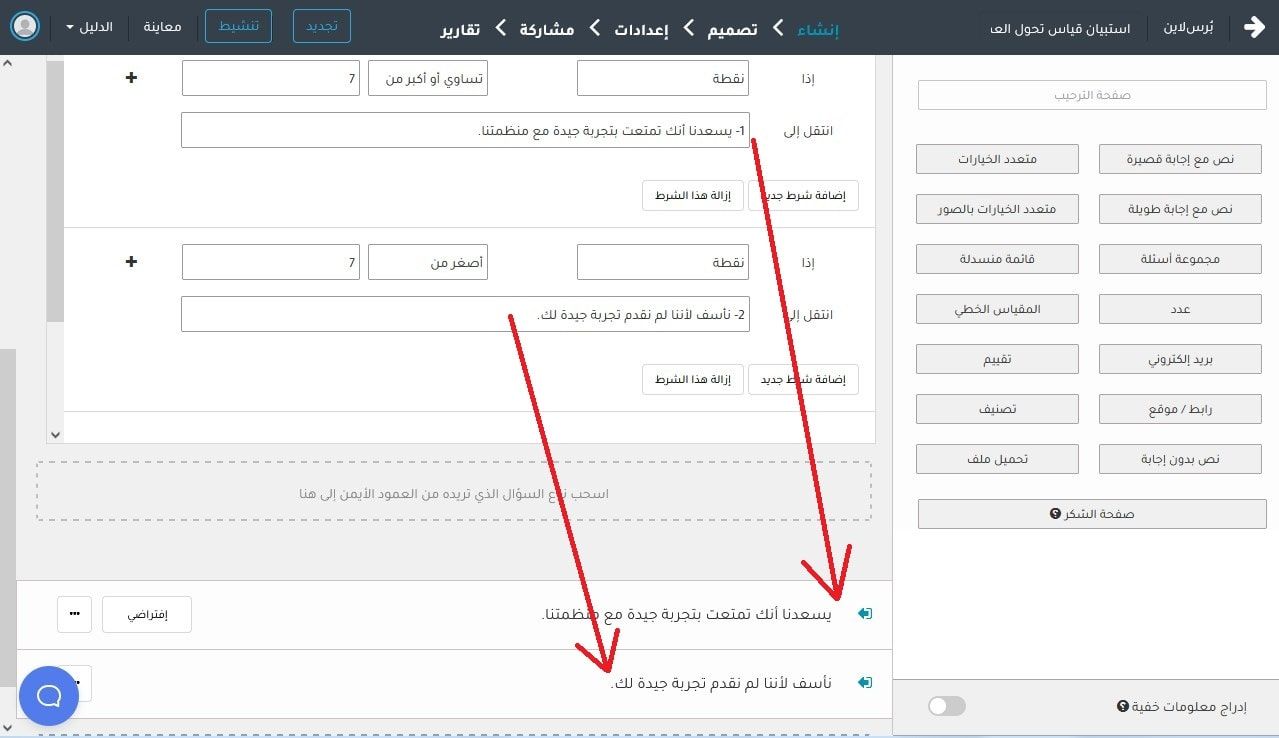Add a متعدد الخيارات بالصور question
1279x738 pixels.
997,209
